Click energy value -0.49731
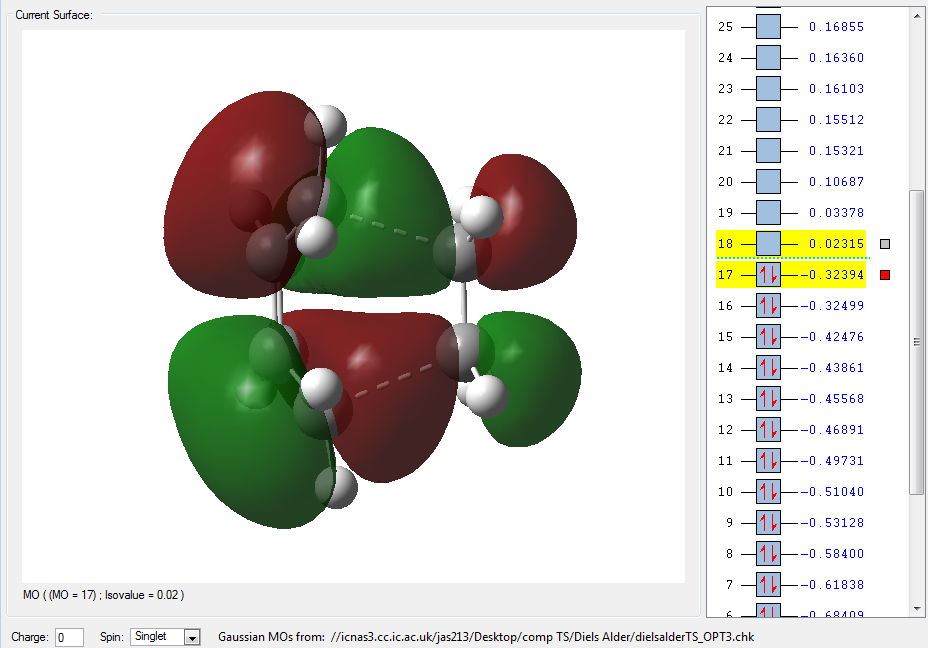The height and width of the screenshot is (648, 928). click(x=832, y=460)
